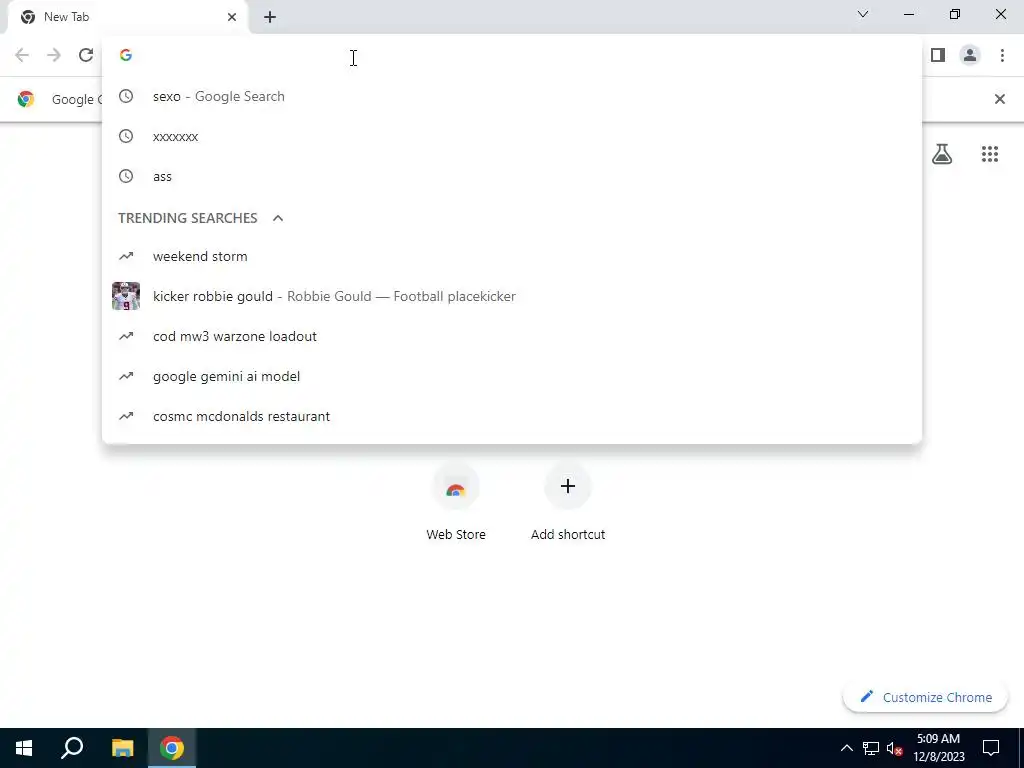Open Chrome's three-dot menu

pos(1002,56)
